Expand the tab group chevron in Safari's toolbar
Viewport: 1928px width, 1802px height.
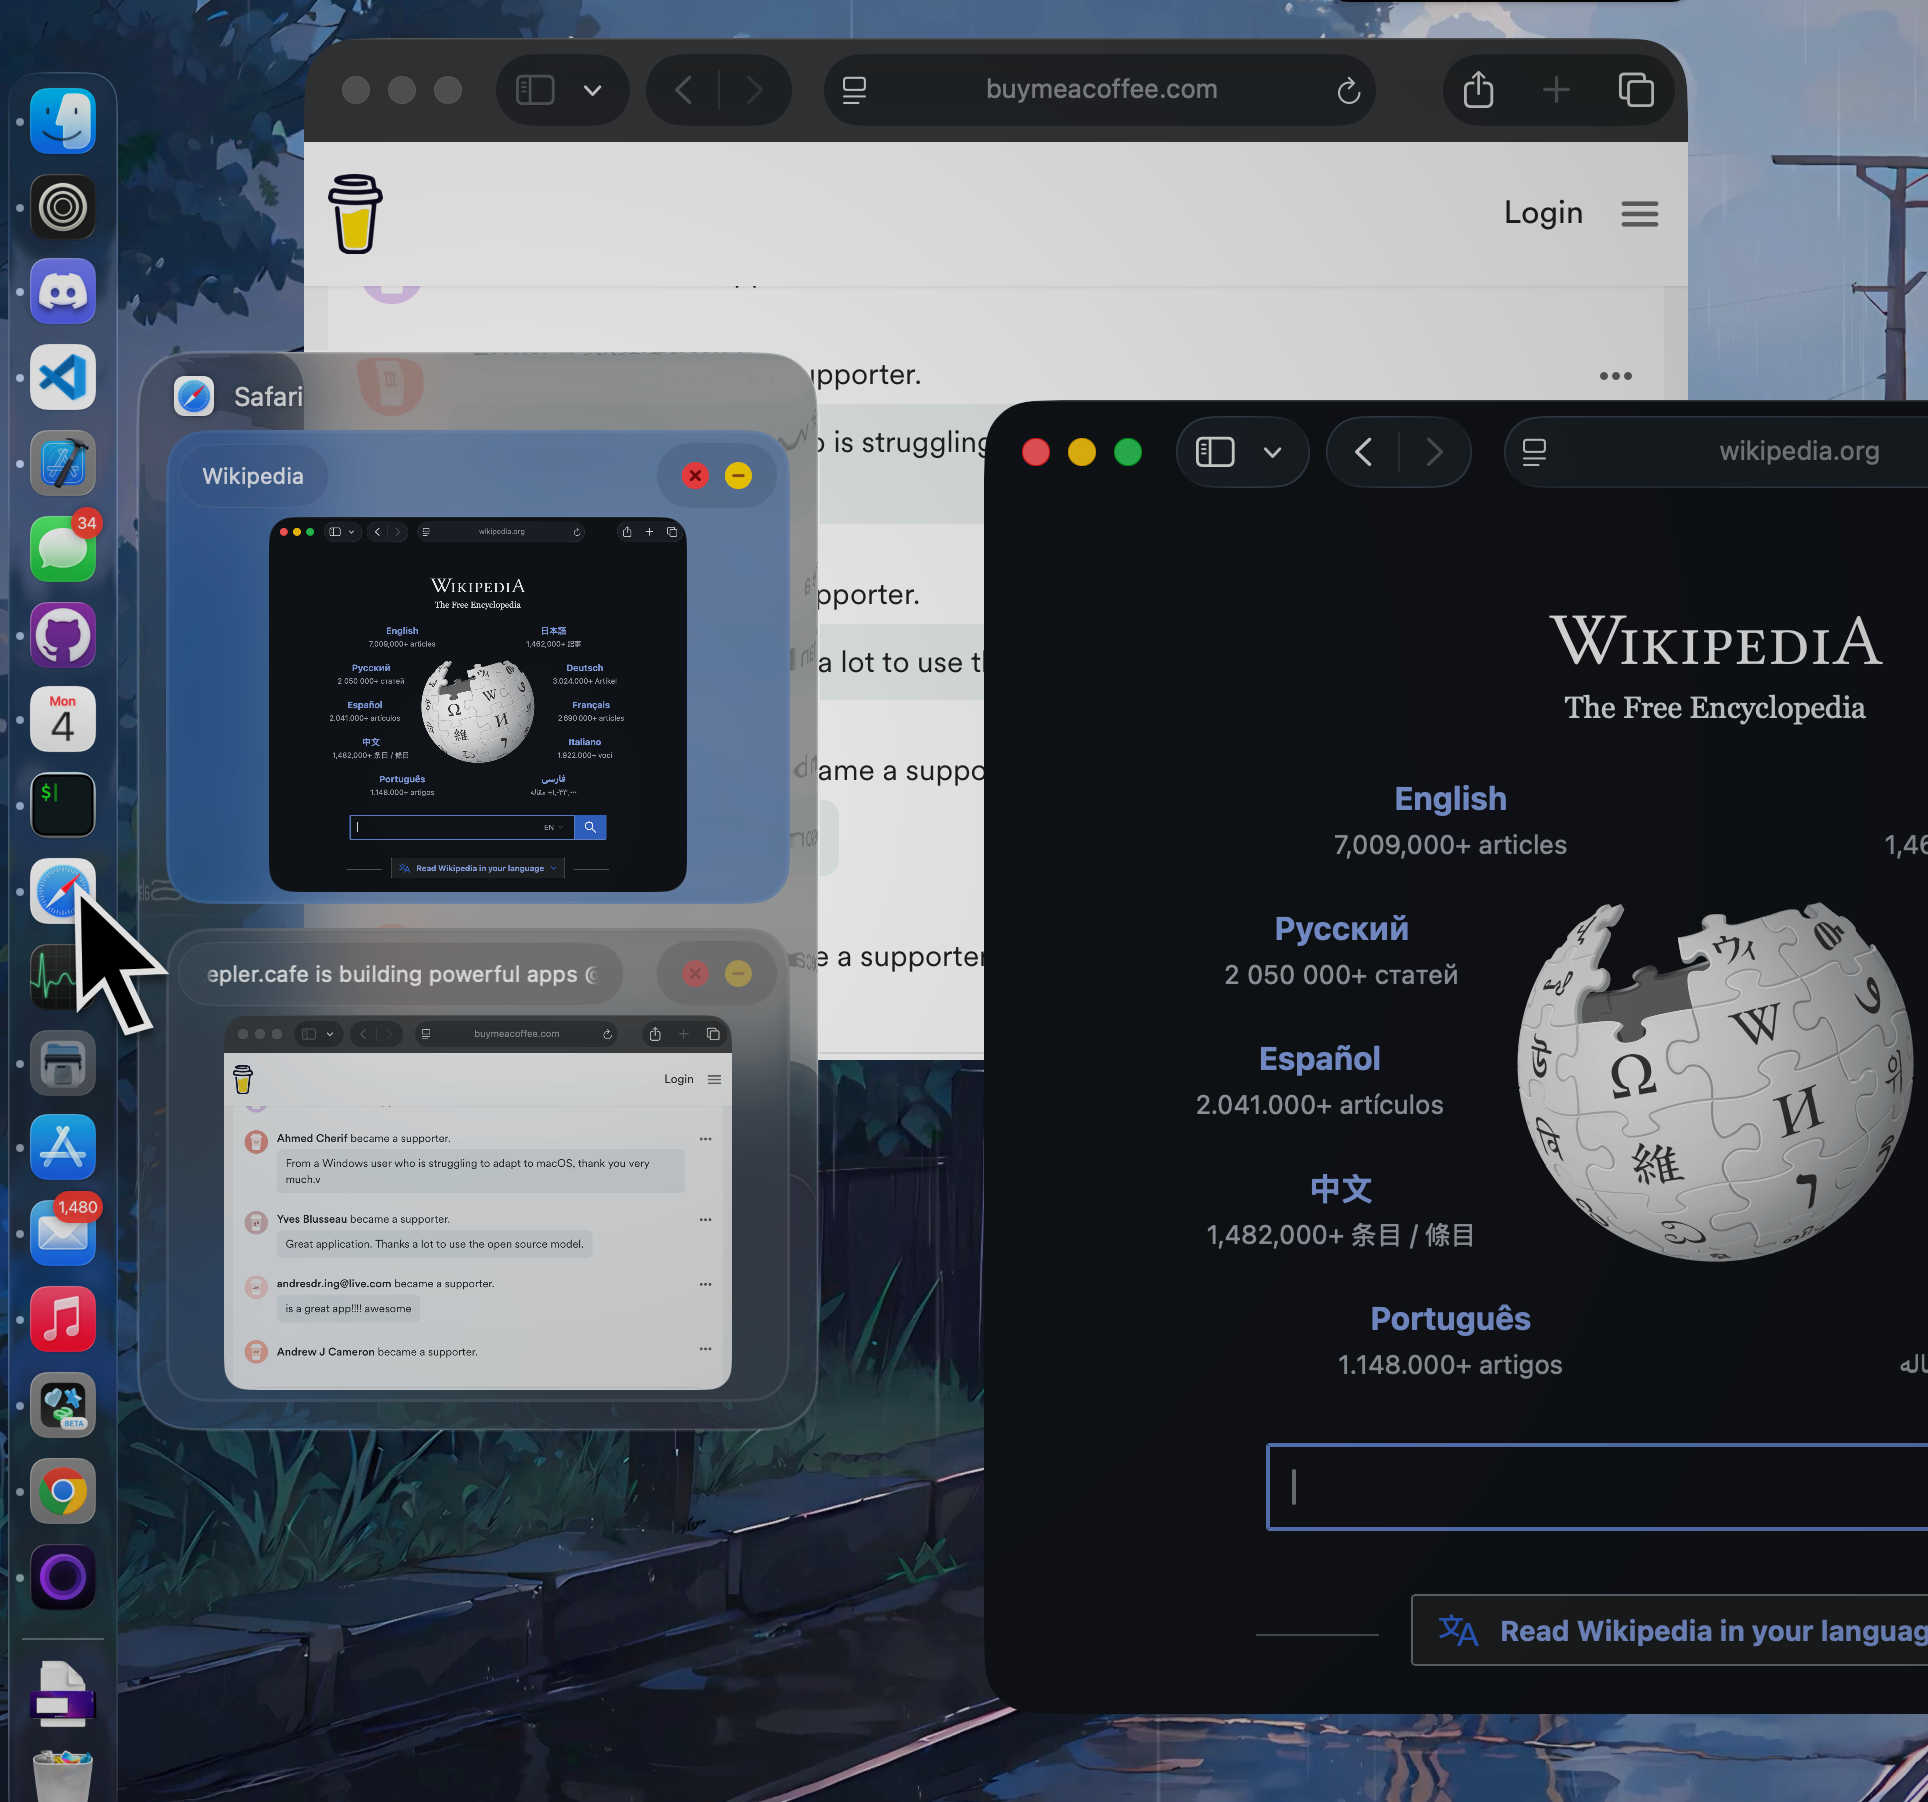(592, 89)
